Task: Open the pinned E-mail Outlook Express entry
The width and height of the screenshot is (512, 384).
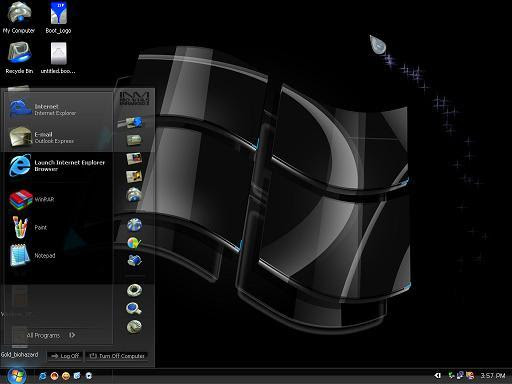Action: (58, 137)
